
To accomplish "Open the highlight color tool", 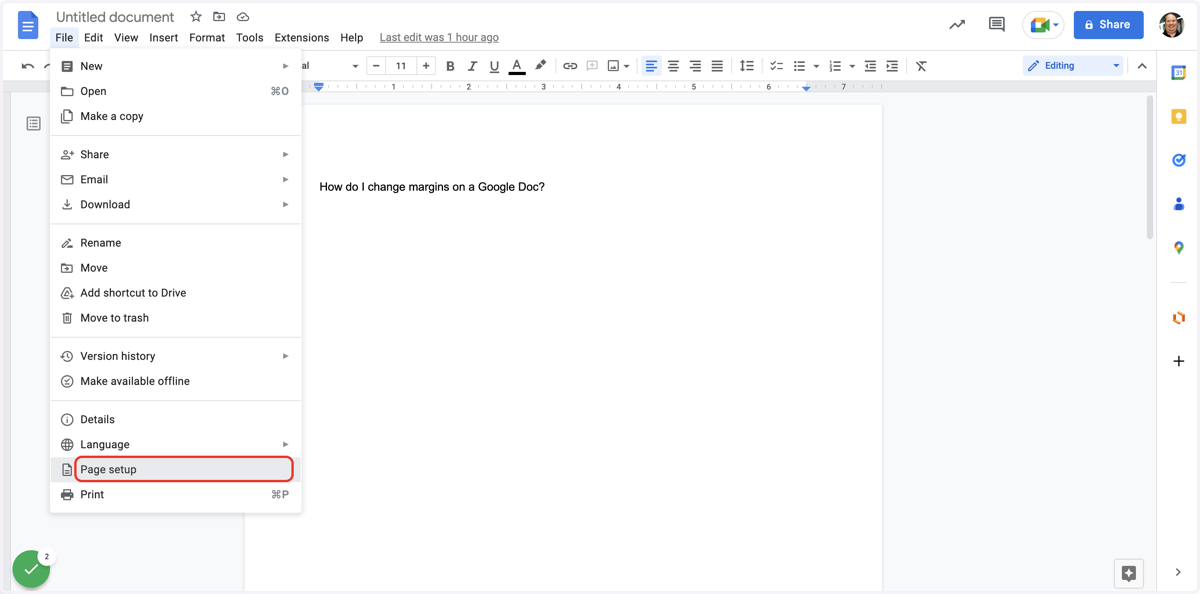I will click(x=541, y=66).
